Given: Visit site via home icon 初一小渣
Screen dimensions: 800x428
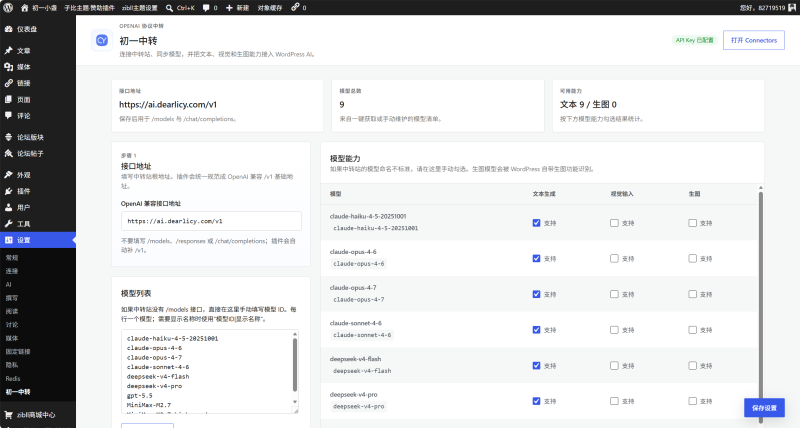Looking at the screenshot, I should pos(38,8).
